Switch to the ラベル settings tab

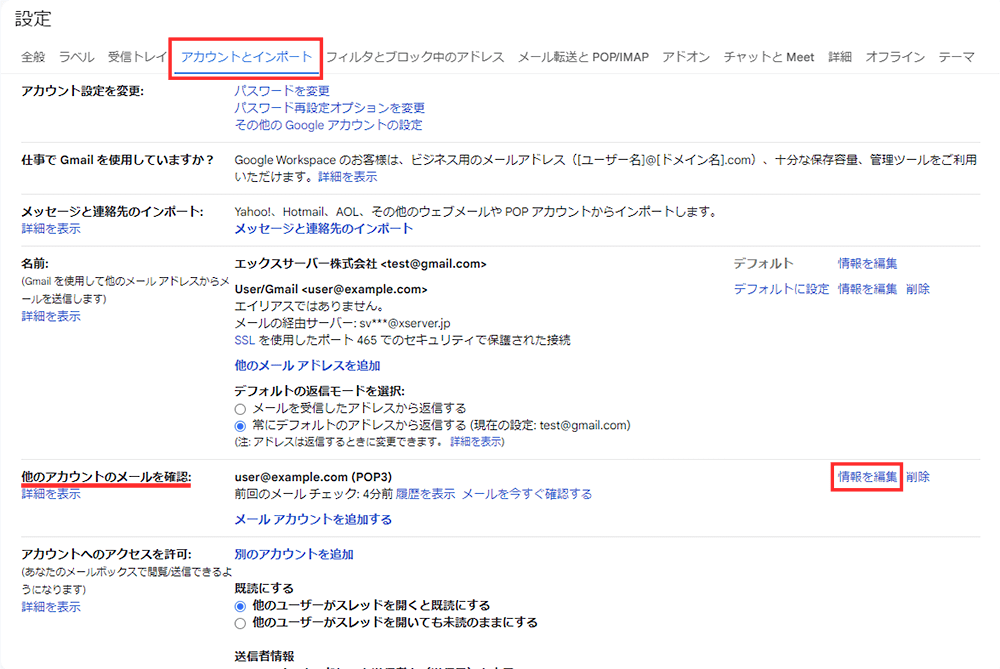pyautogui.click(x=76, y=58)
